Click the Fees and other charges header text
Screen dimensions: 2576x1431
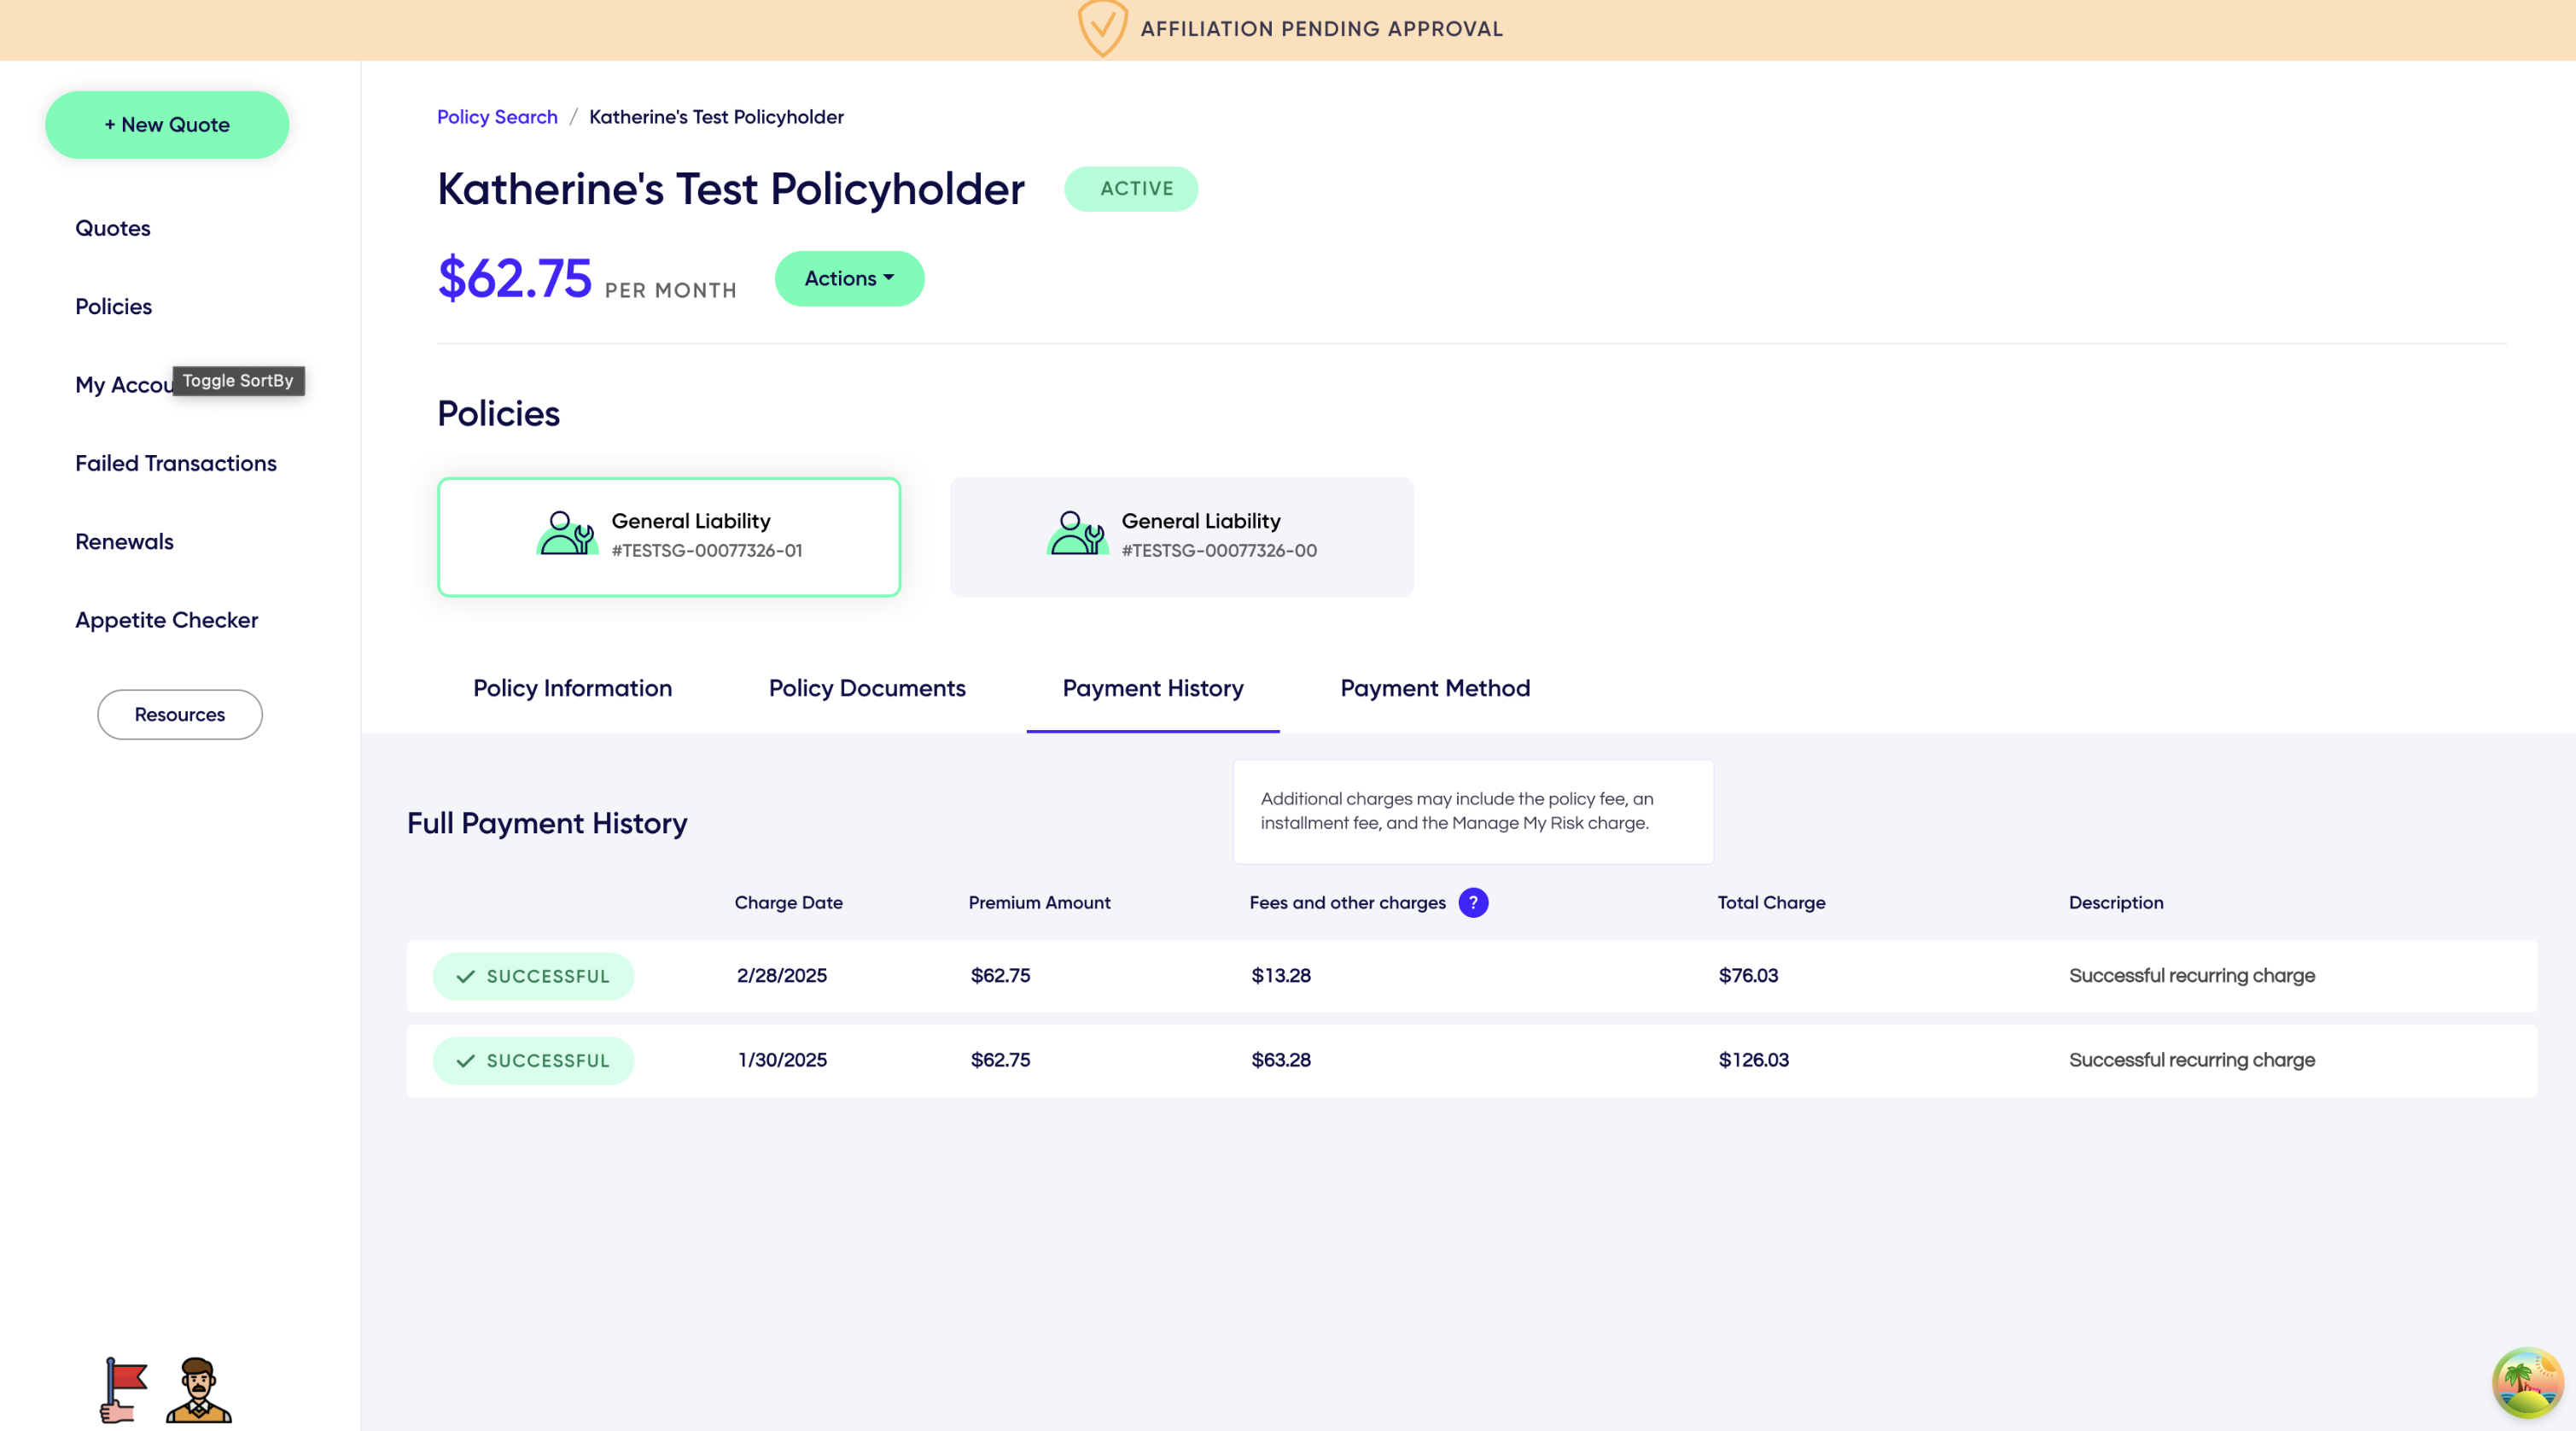(1347, 902)
